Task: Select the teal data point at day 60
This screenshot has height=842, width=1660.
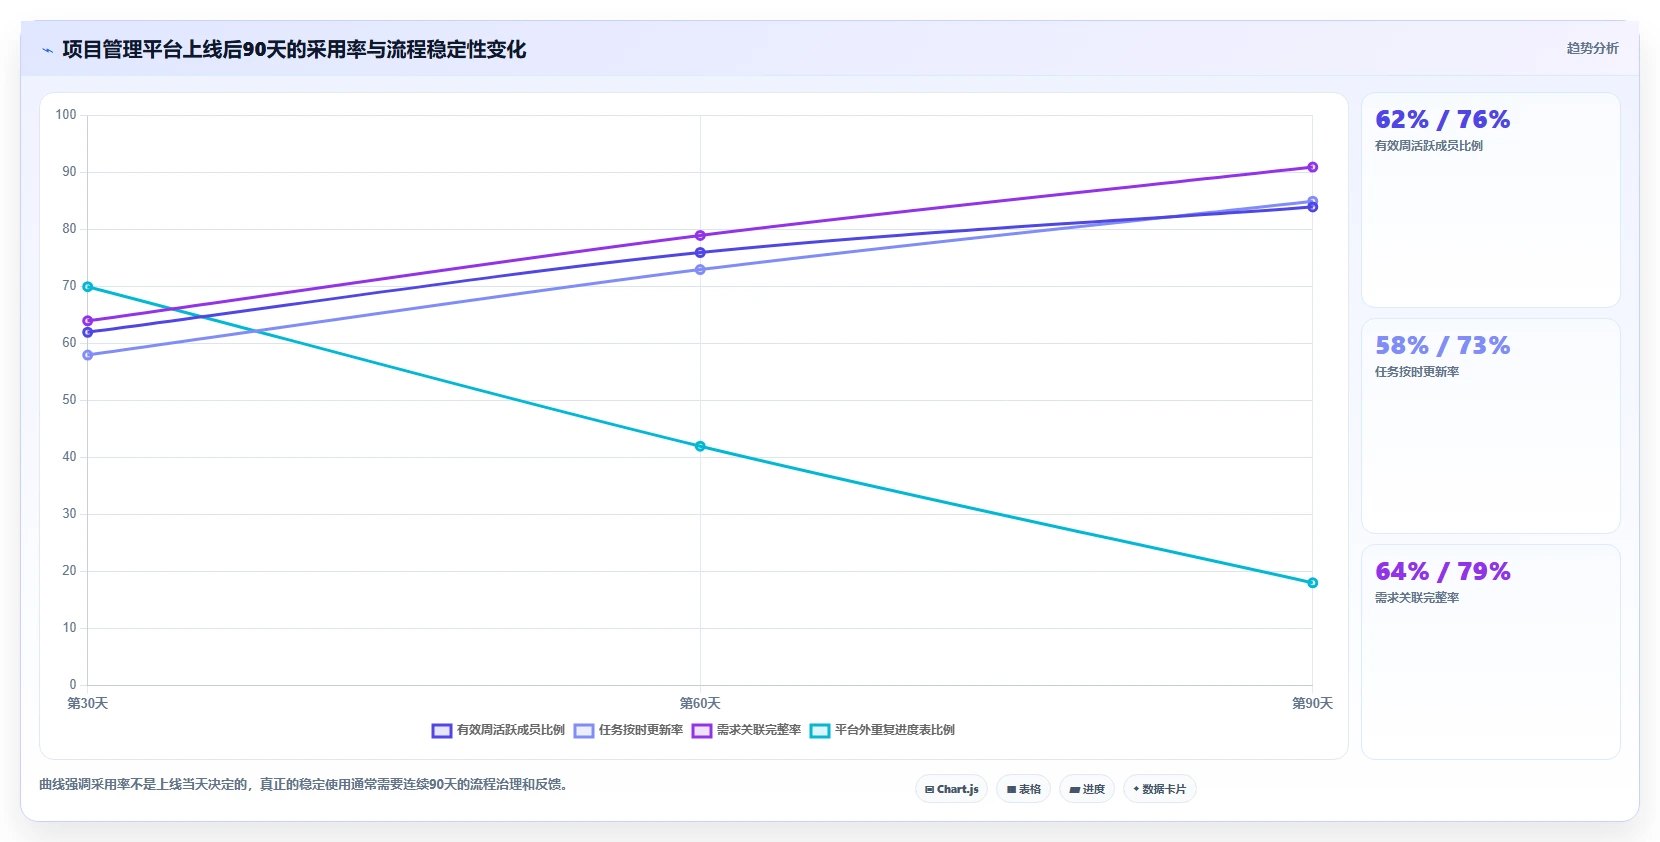Action: point(700,446)
